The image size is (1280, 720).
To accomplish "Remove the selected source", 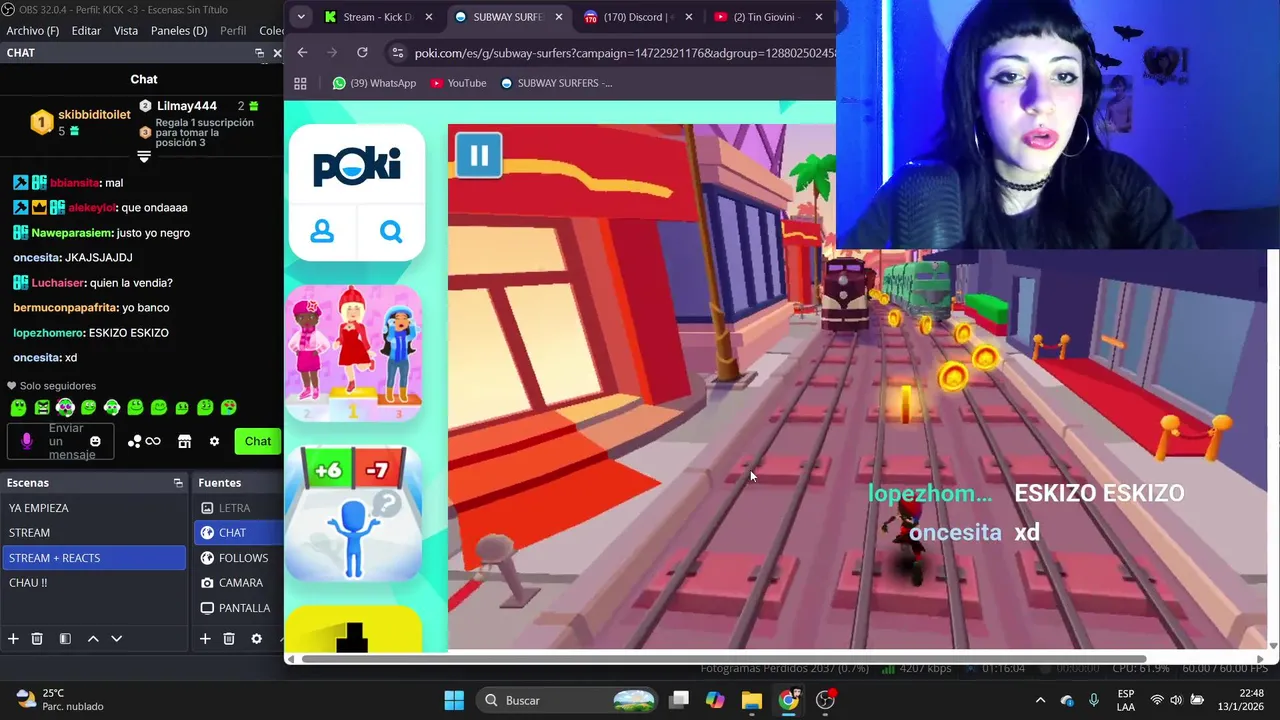I will 229,639.
